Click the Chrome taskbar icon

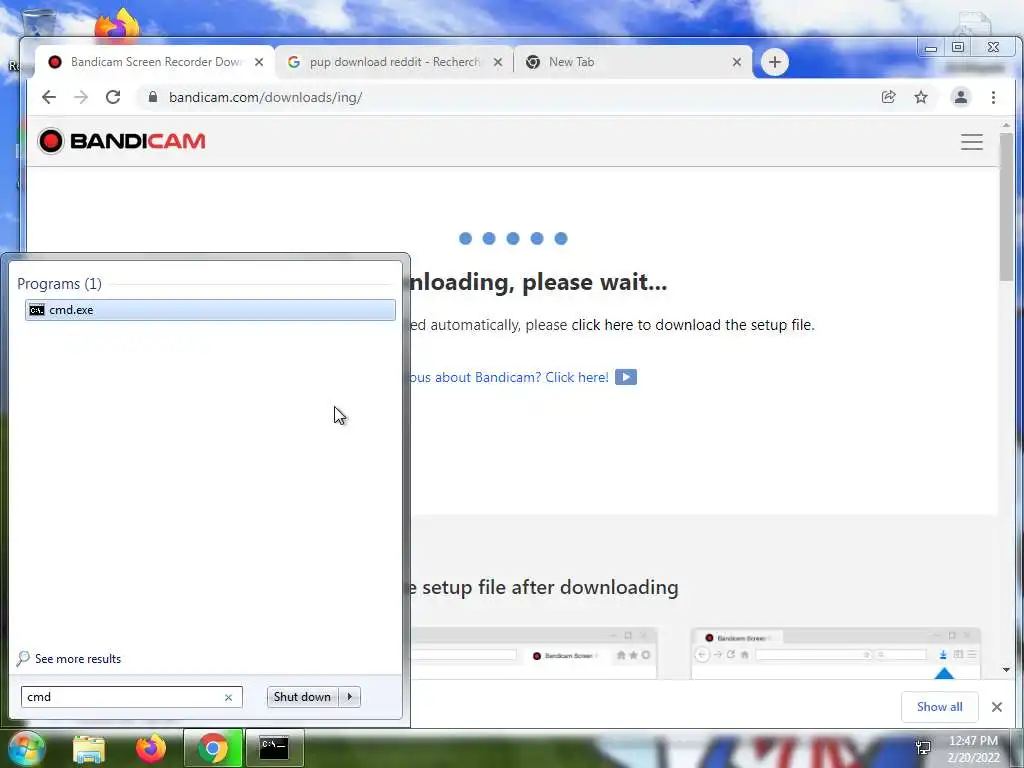(213, 748)
